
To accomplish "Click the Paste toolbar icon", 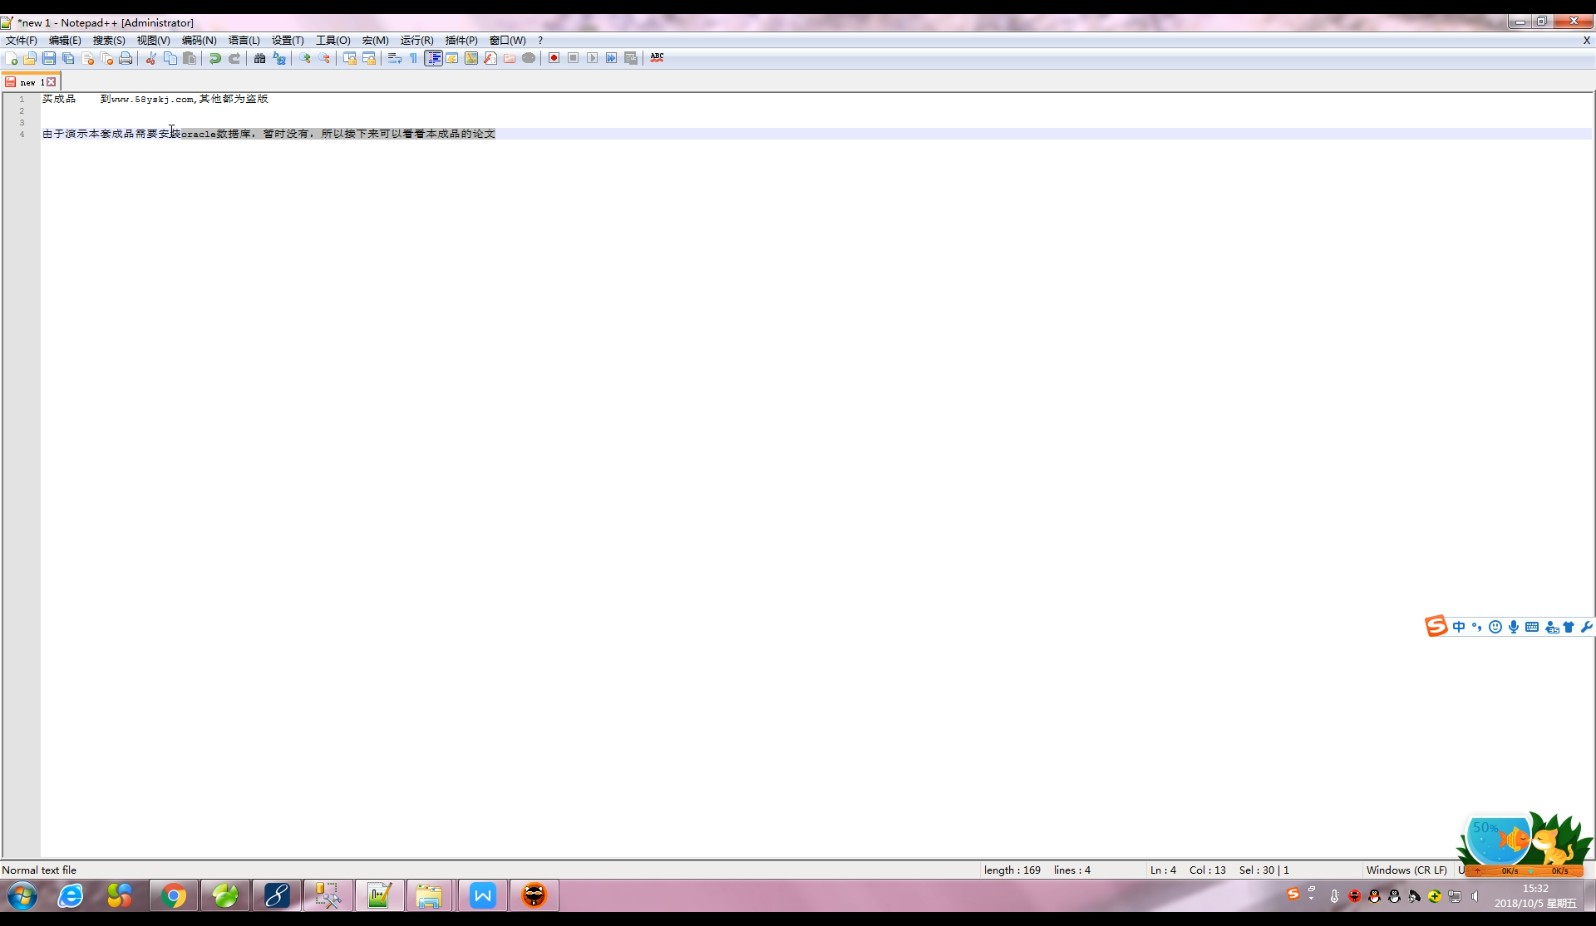I will coord(189,58).
